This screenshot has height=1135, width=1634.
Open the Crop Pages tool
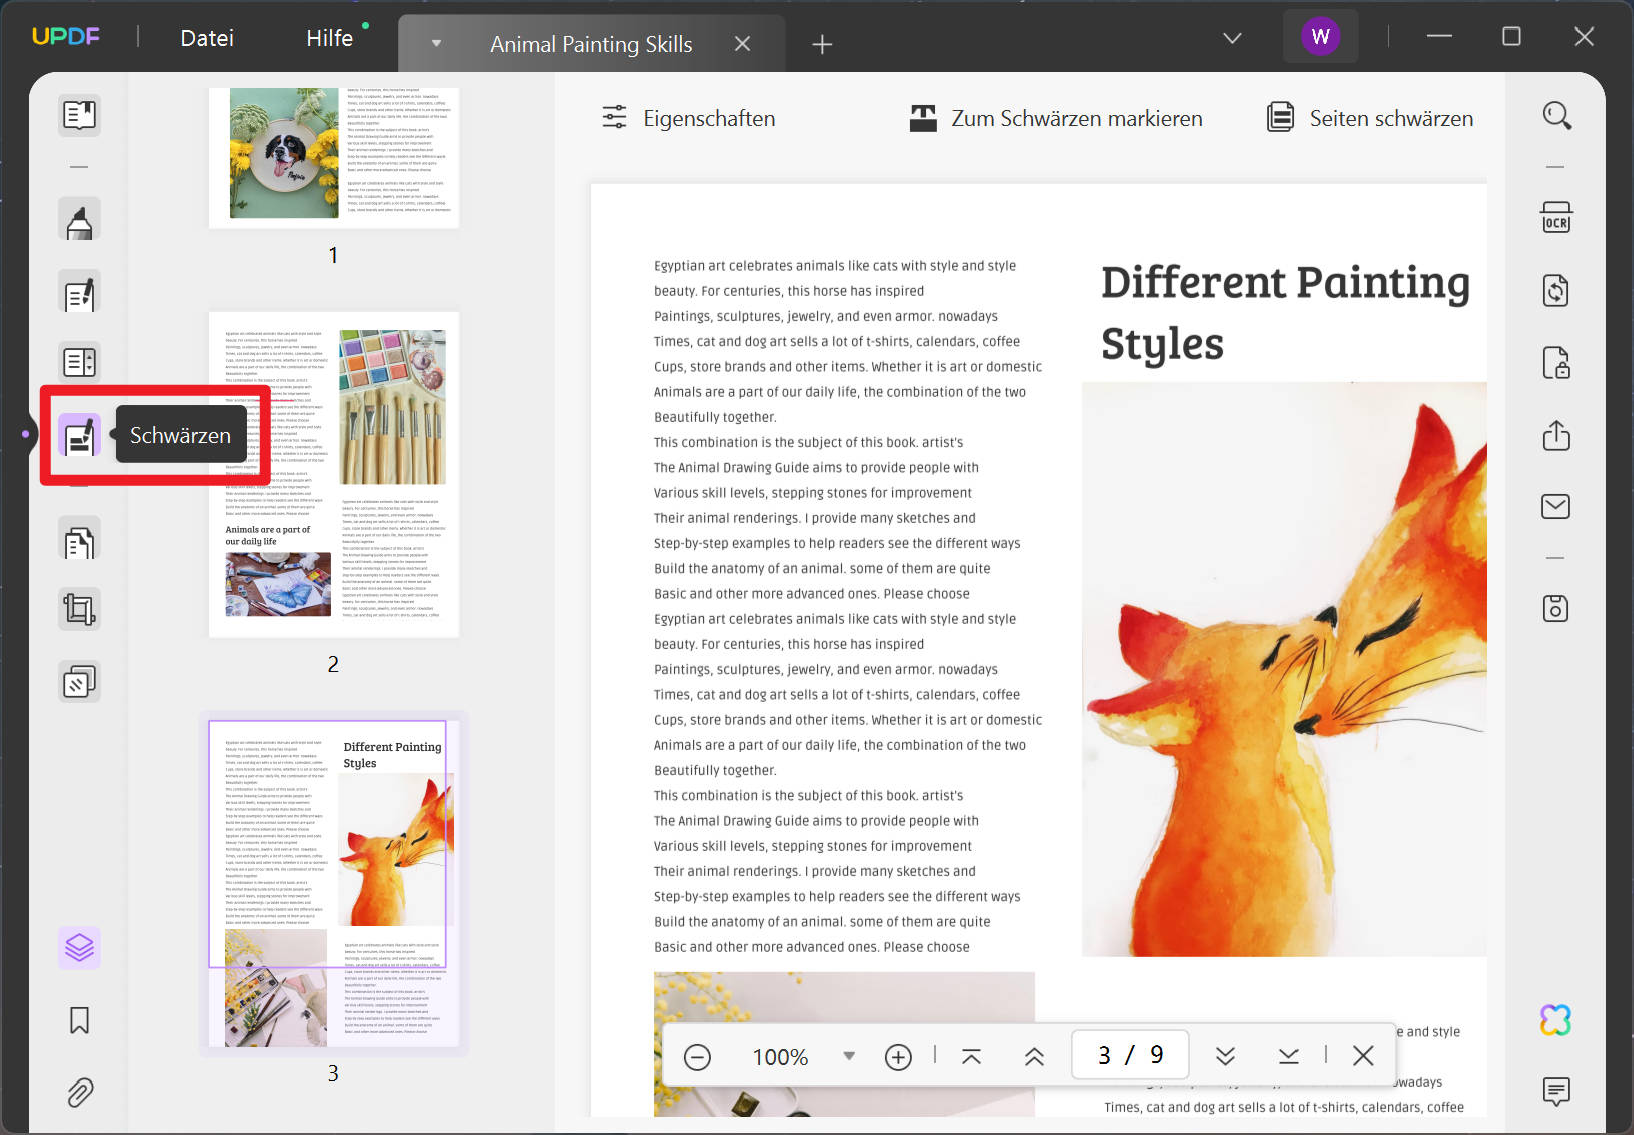(x=79, y=609)
